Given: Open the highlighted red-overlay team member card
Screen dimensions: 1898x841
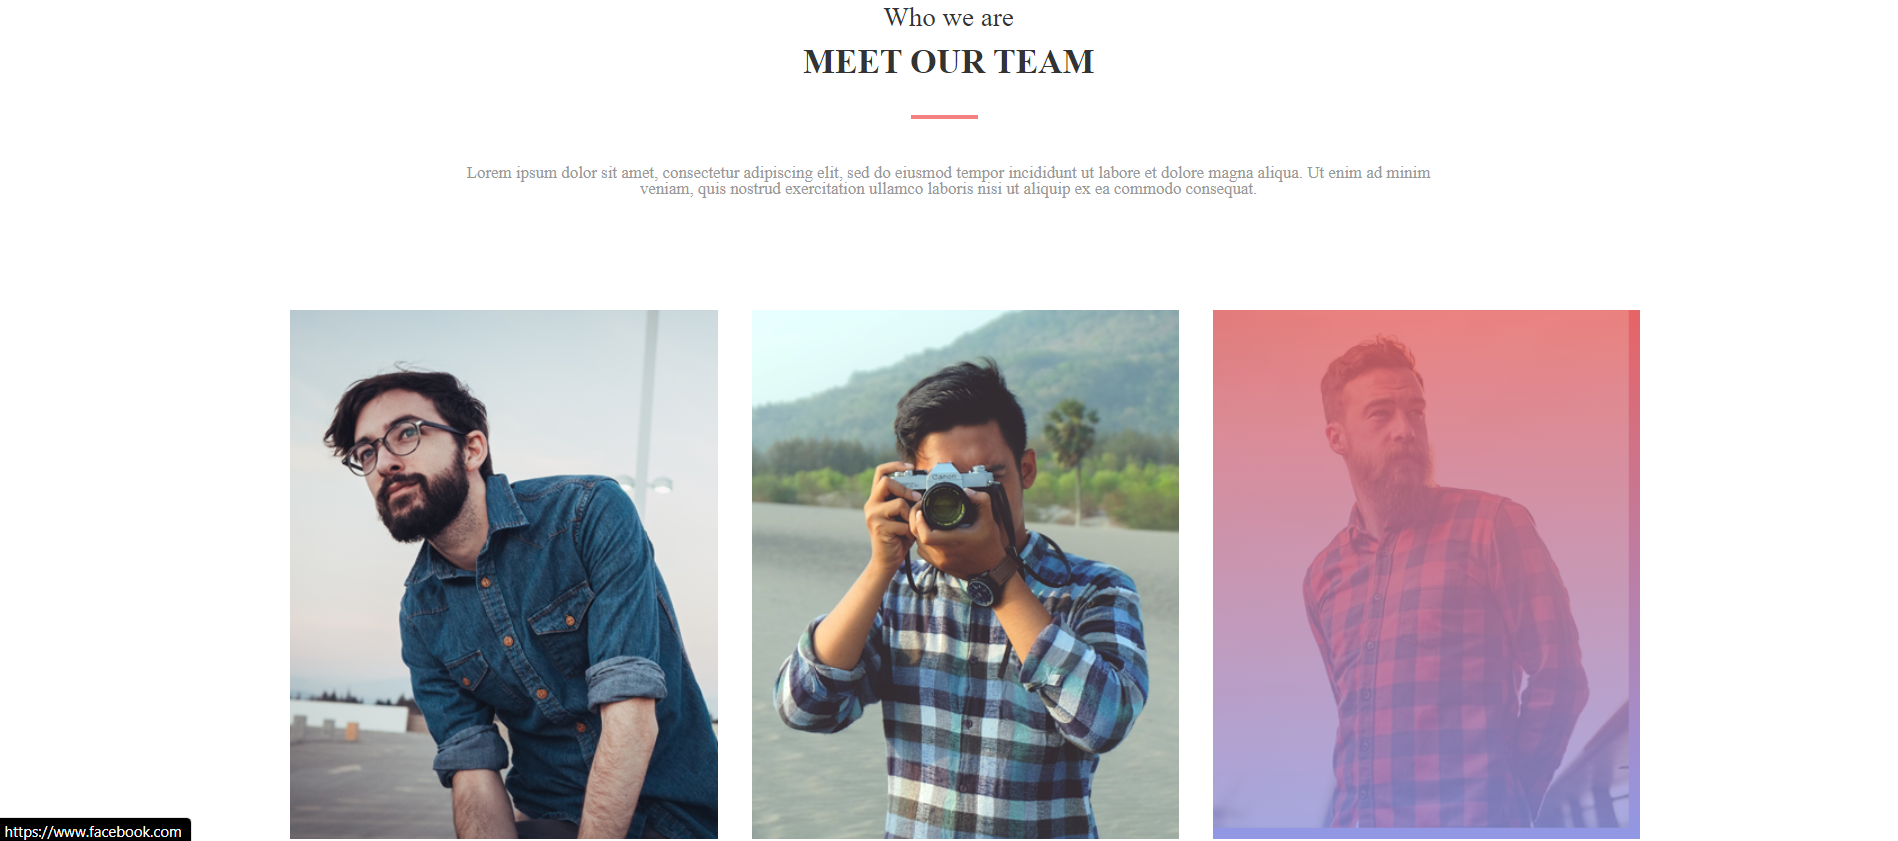Looking at the screenshot, I should (1426, 574).
